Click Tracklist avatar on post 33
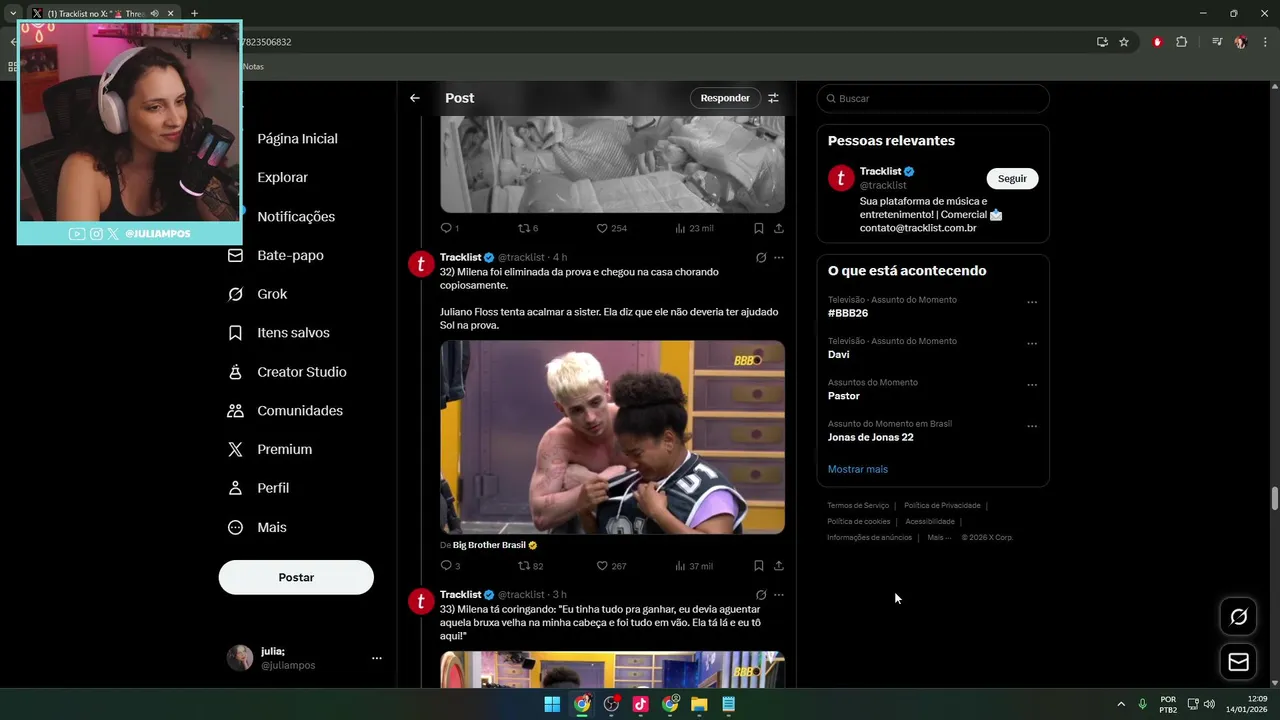 [x=421, y=601]
